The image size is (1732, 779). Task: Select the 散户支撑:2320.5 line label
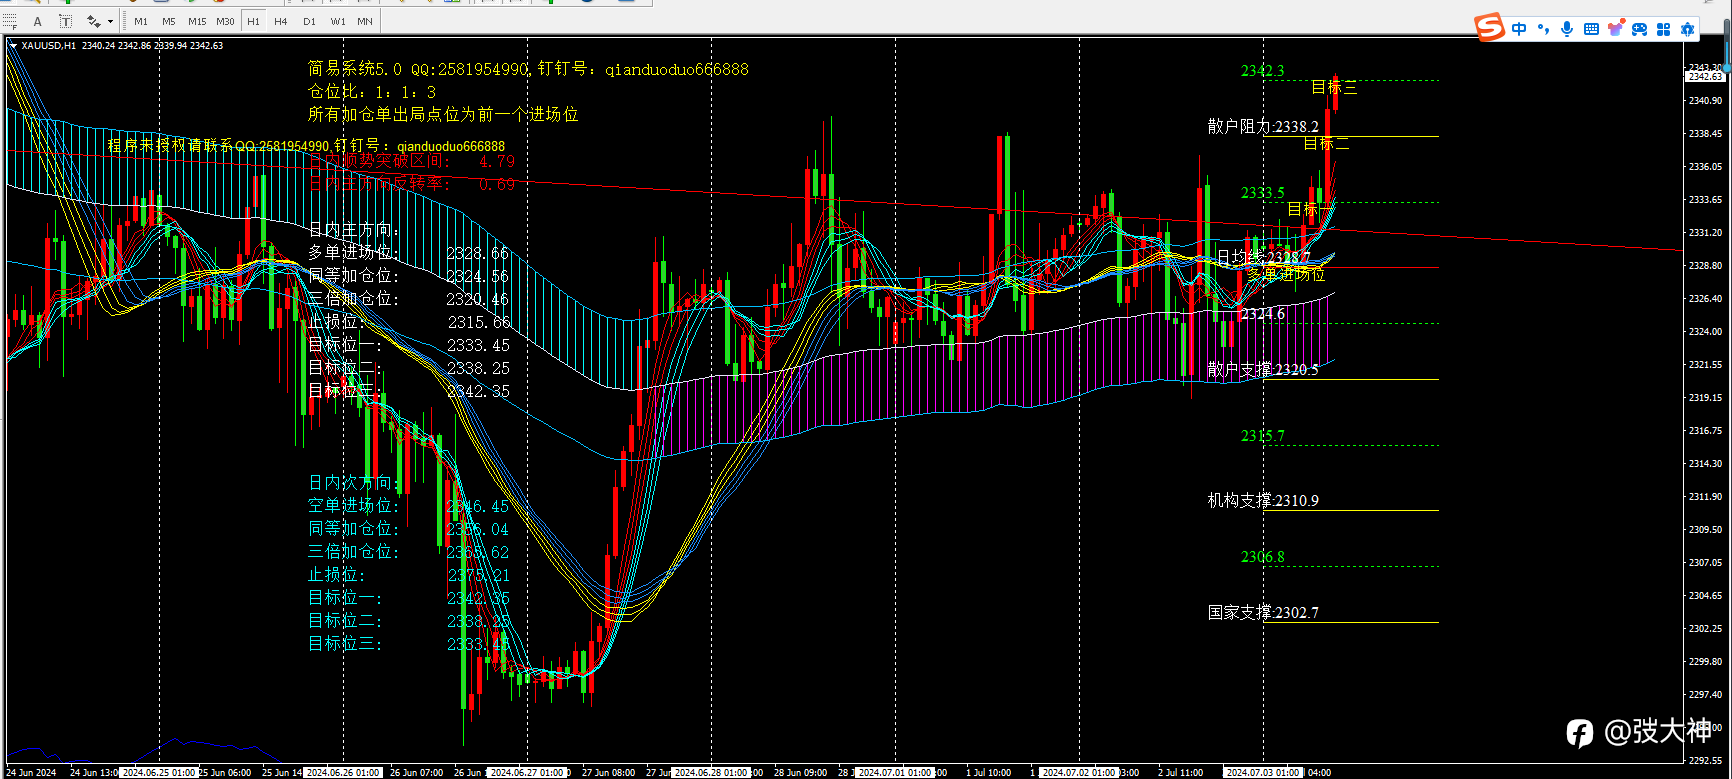pos(1263,370)
